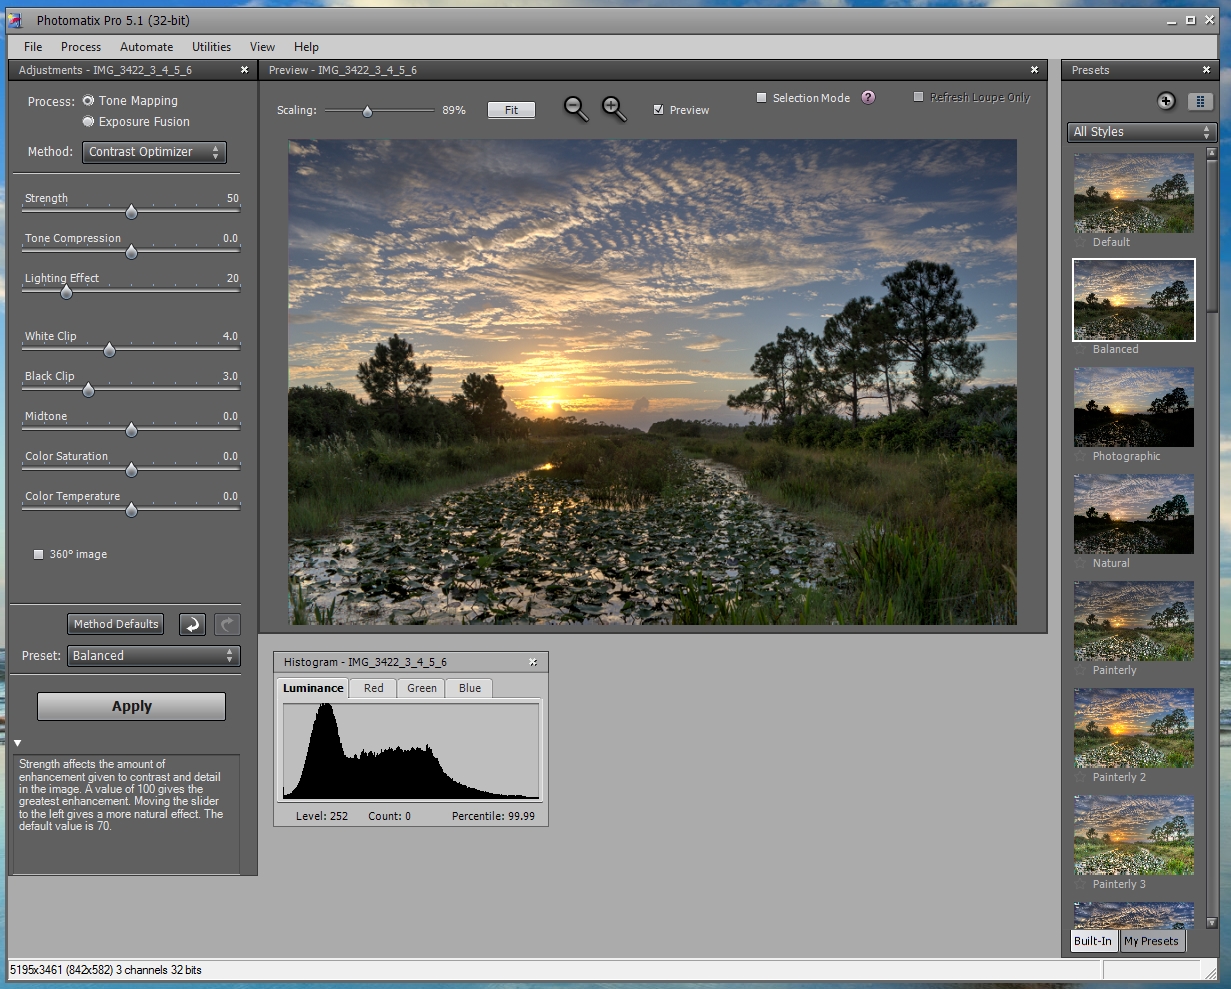Select the Default preset thumbnail
This screenshot has width=1231, height=989.
tap(1134, 193)
